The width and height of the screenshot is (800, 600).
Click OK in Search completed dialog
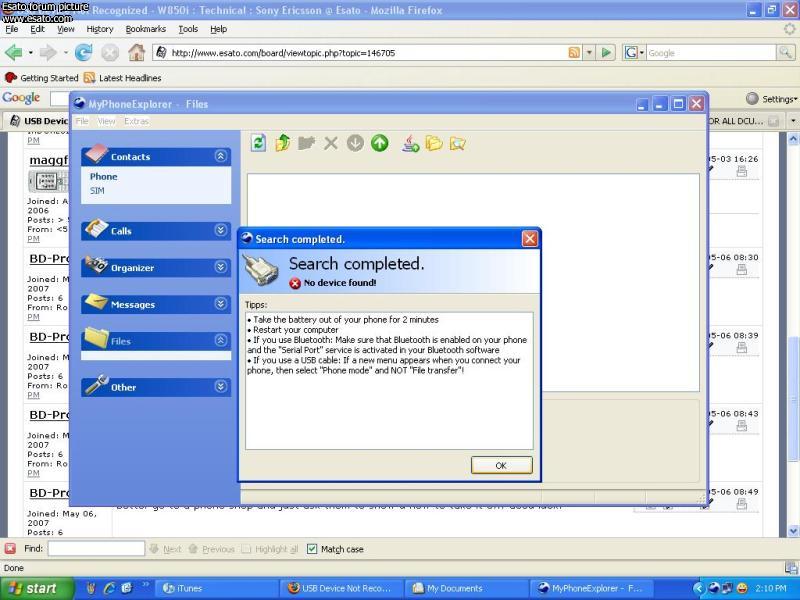[x=502, y=465]
